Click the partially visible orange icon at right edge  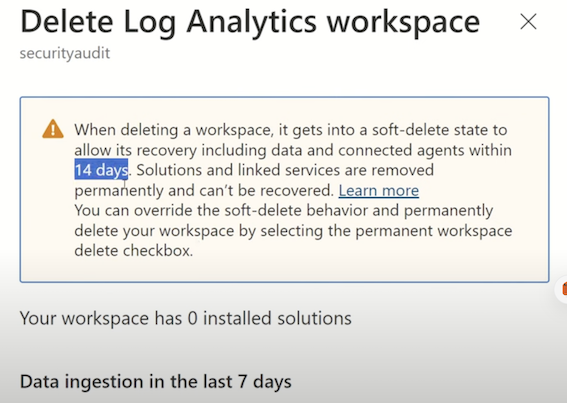coord(563,289)
